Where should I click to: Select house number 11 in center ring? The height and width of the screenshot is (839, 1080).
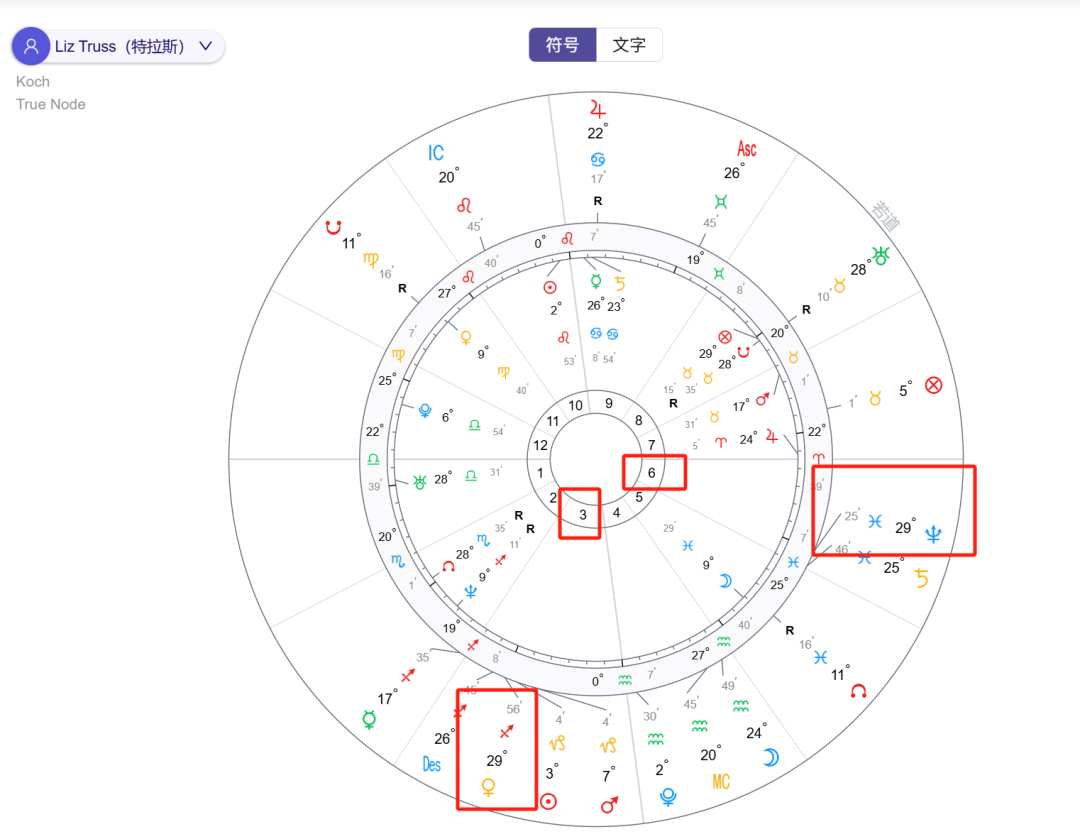click(553, 421)
